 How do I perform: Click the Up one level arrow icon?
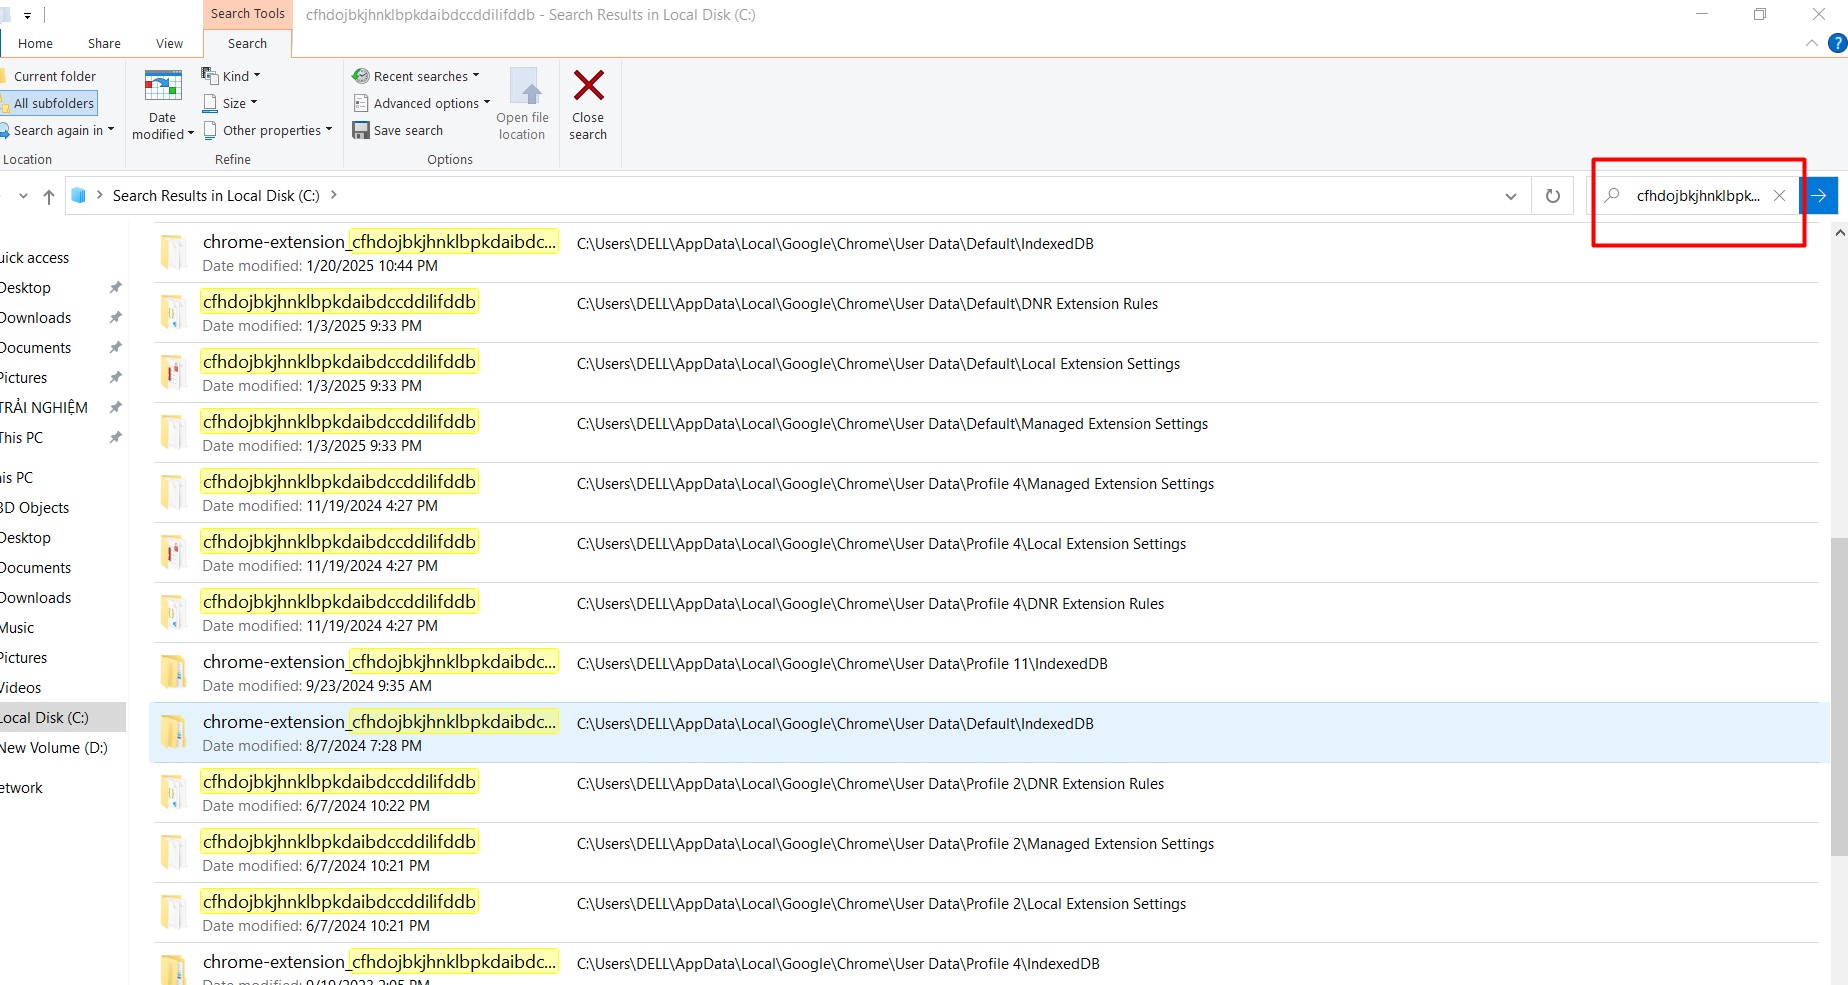[x=49, y=197]
